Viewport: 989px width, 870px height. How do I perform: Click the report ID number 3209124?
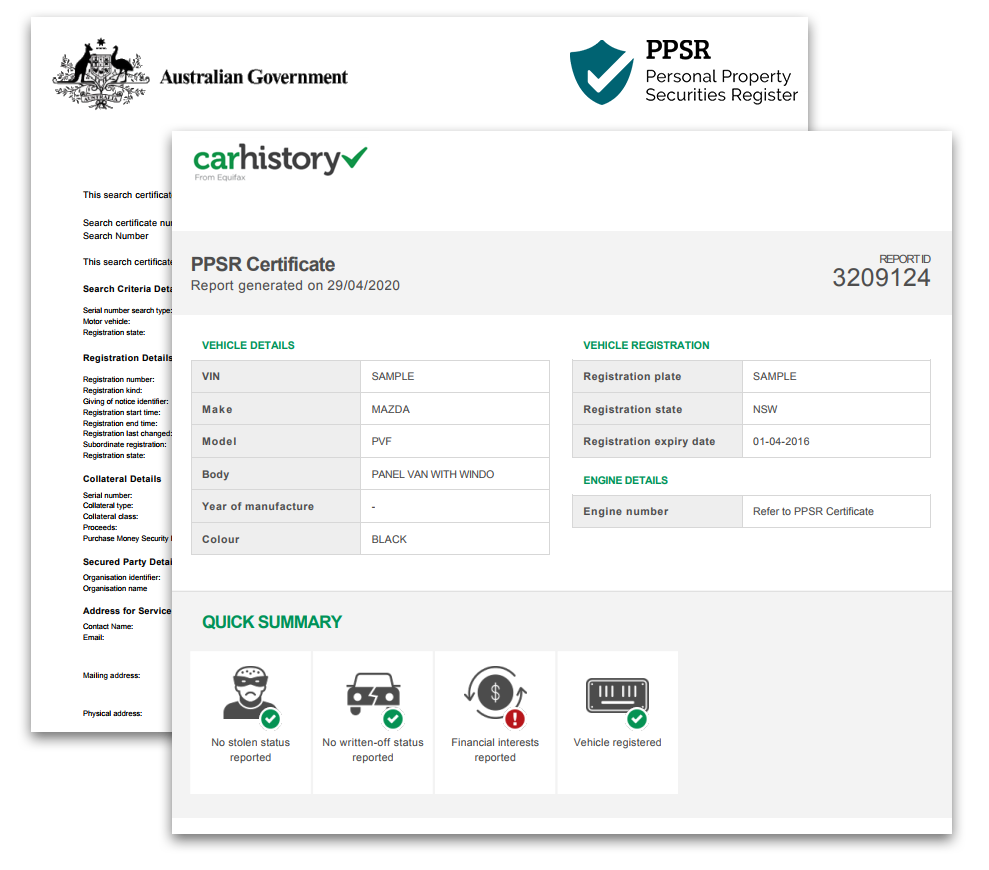click(881, 278)
